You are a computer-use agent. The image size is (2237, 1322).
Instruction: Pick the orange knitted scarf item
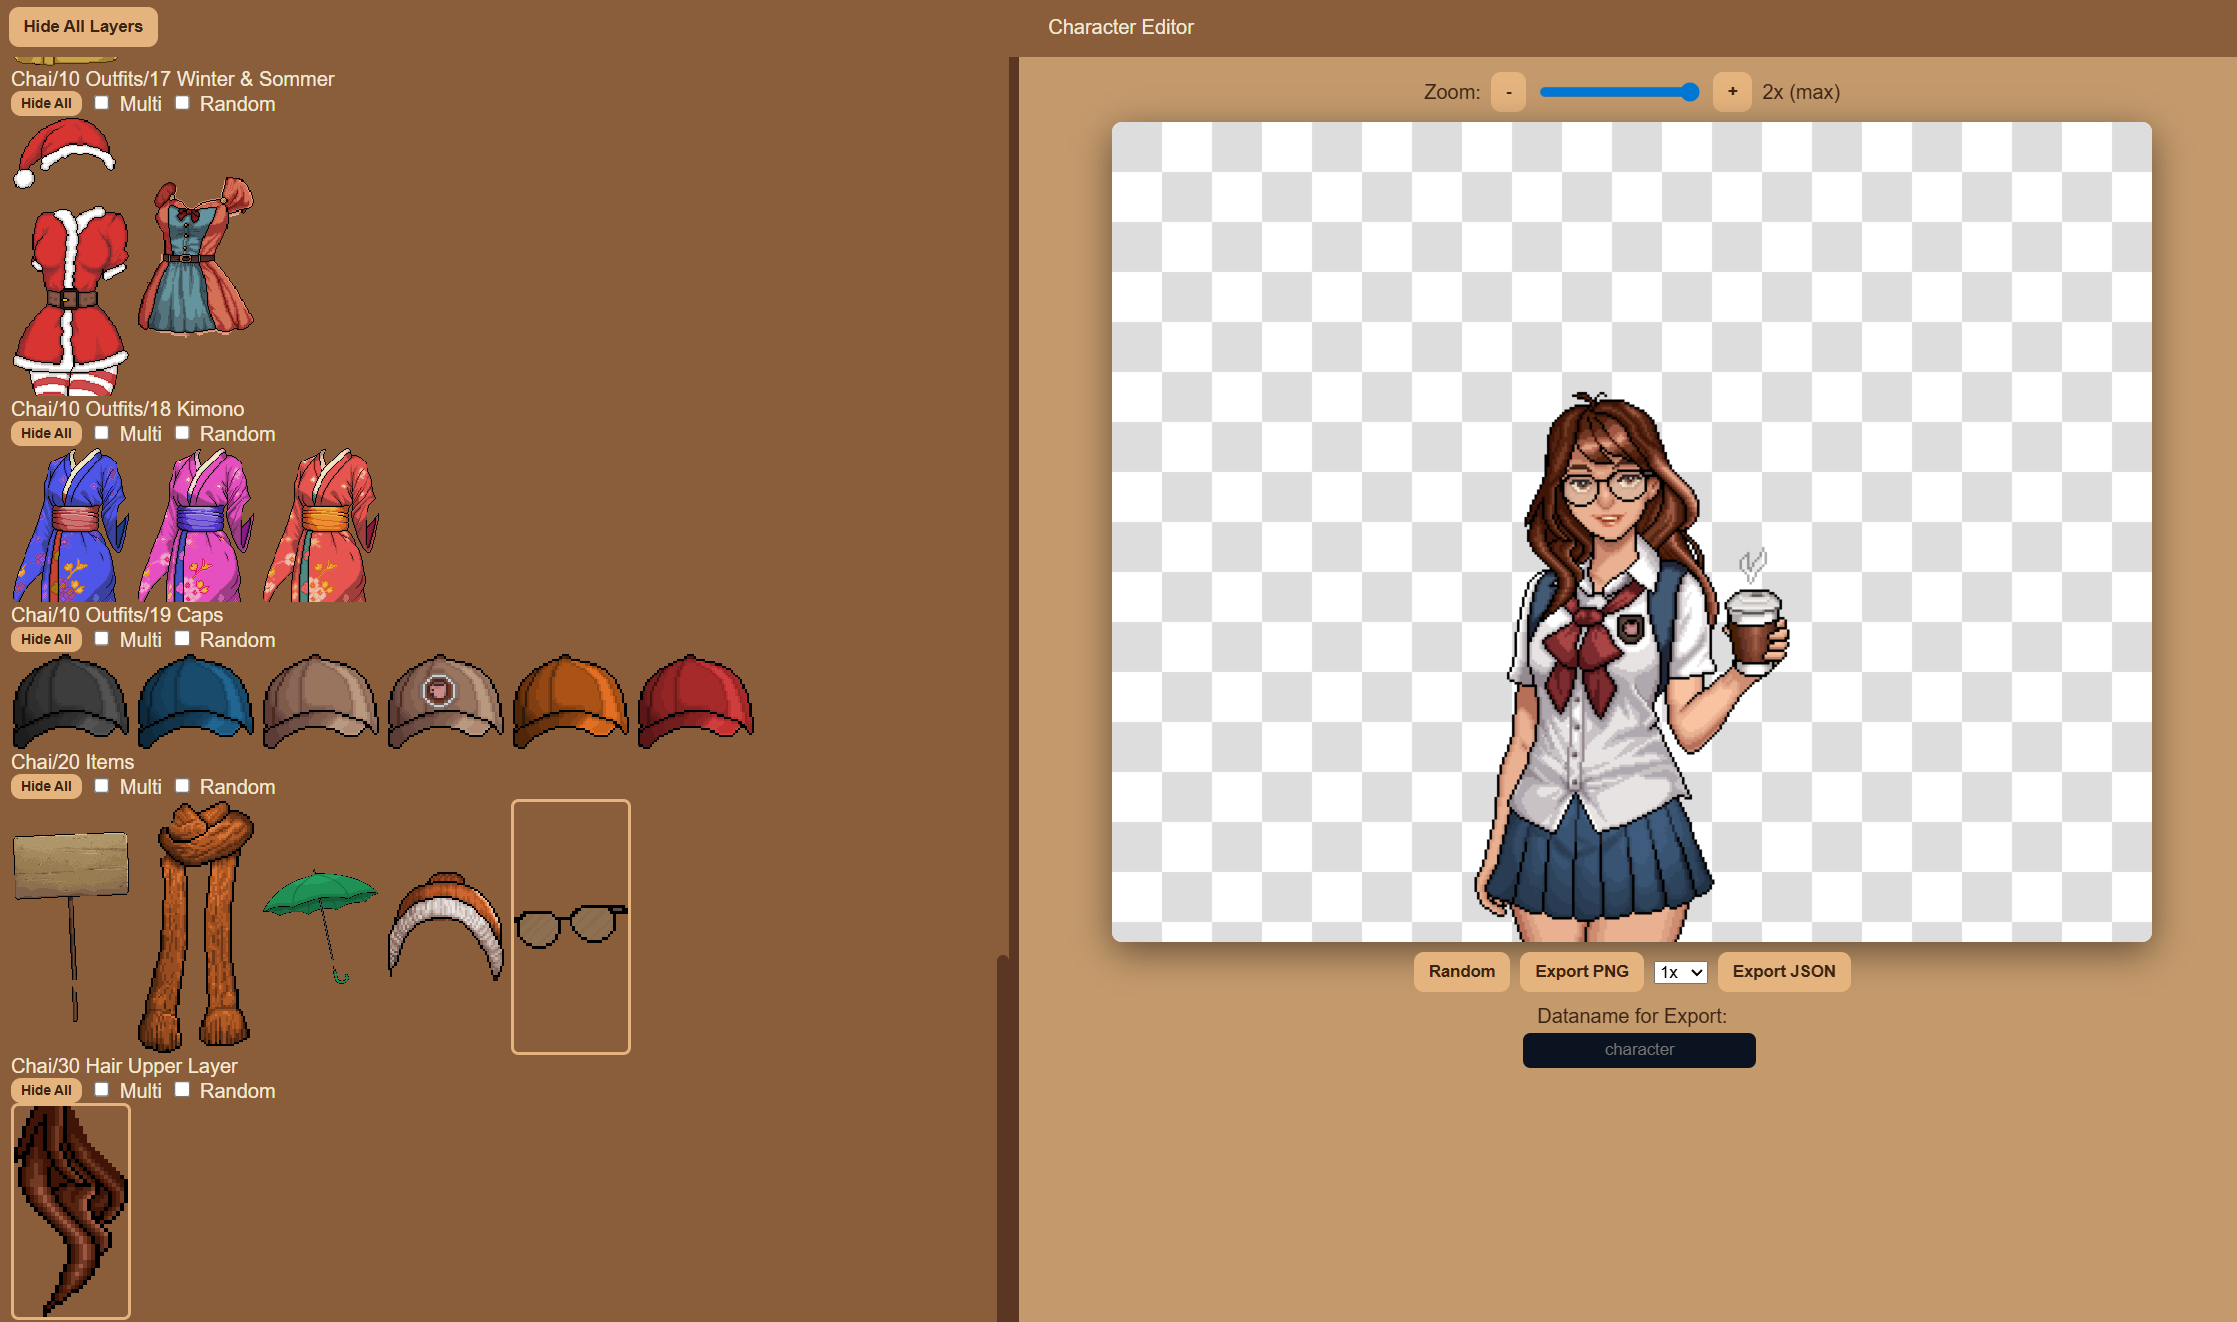pos(197,925)
